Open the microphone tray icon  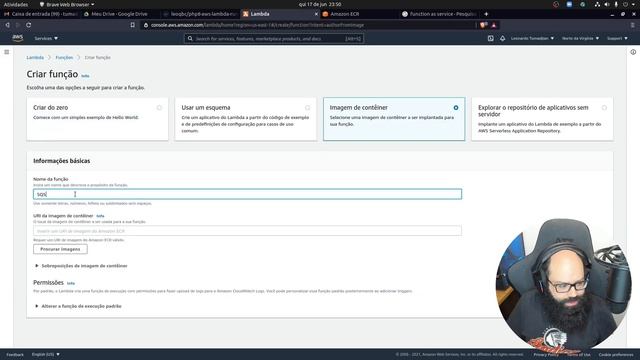pos(616,4)
